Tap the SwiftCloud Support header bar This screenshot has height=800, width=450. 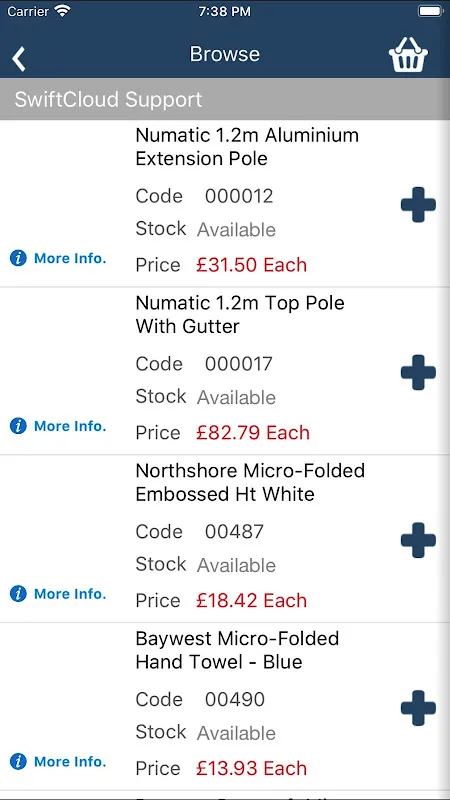(x=225, y=99)
